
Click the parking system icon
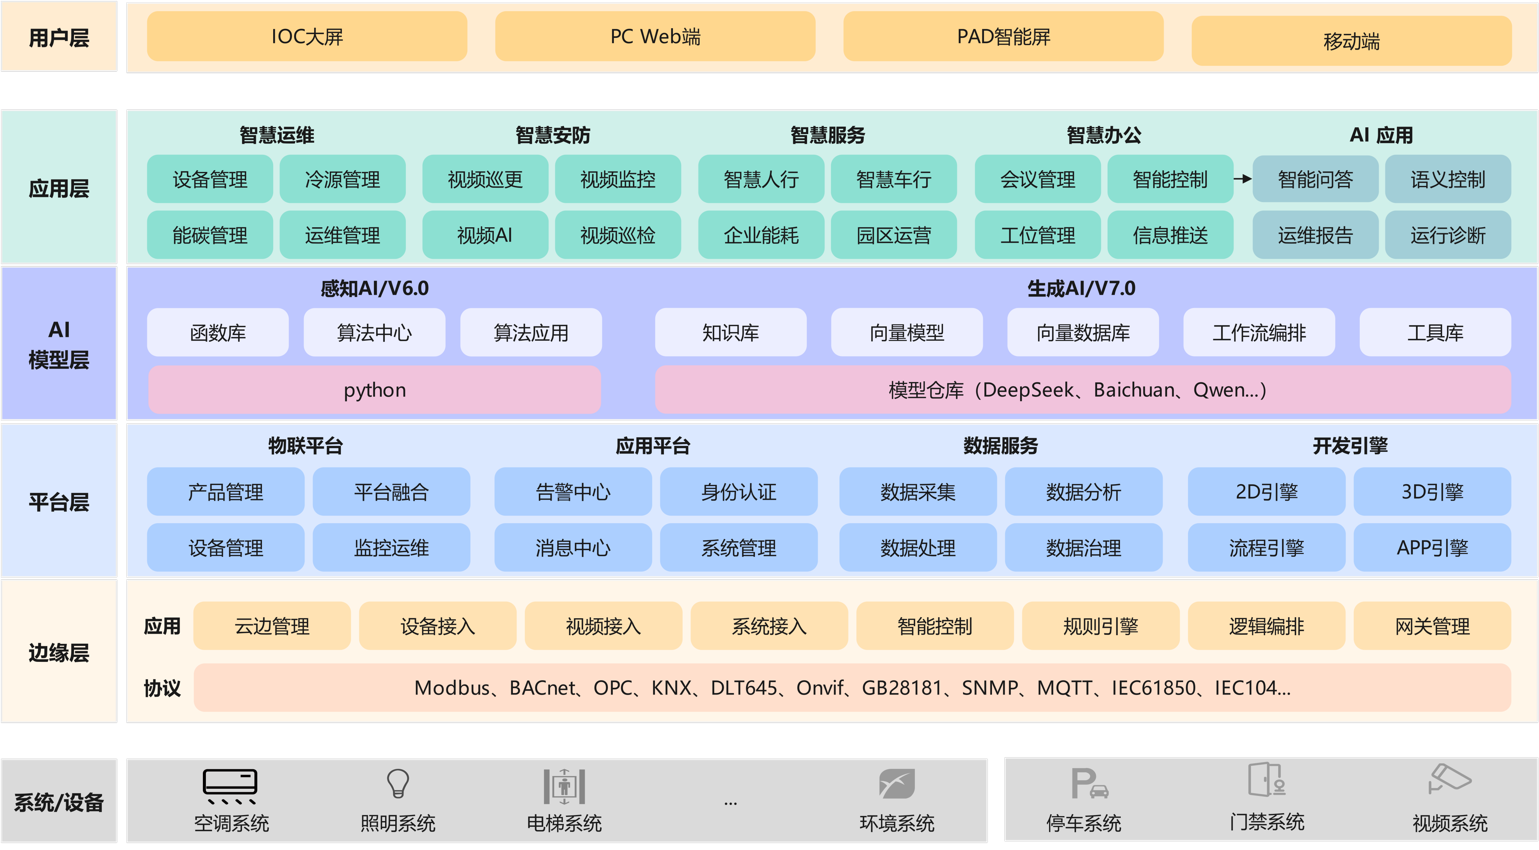(1088, 784)
